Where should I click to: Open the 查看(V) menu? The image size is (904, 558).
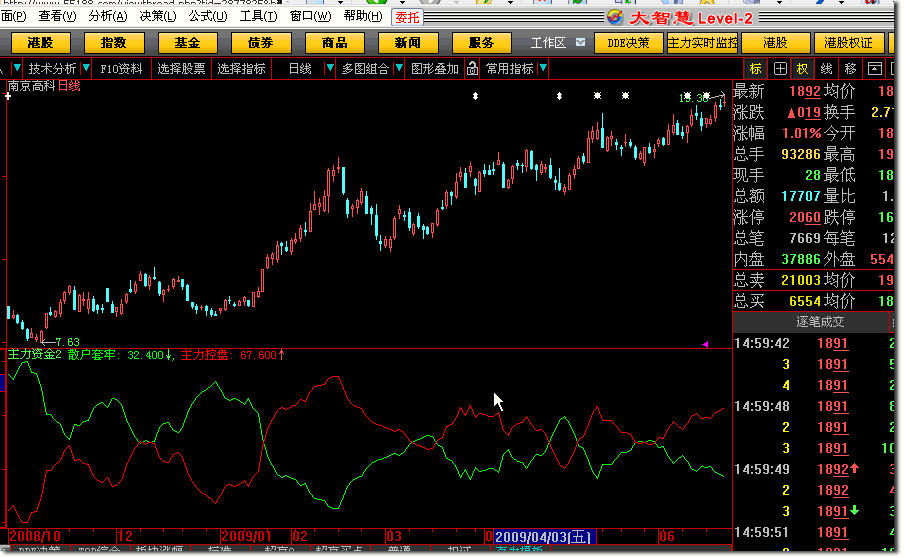[x=57, y=16]
